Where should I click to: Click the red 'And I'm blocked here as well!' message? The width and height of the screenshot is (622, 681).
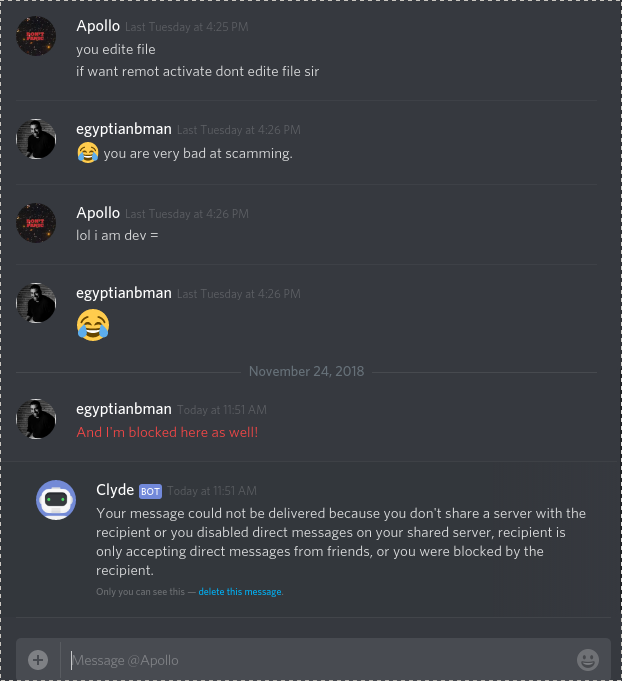tap(167, 432)
